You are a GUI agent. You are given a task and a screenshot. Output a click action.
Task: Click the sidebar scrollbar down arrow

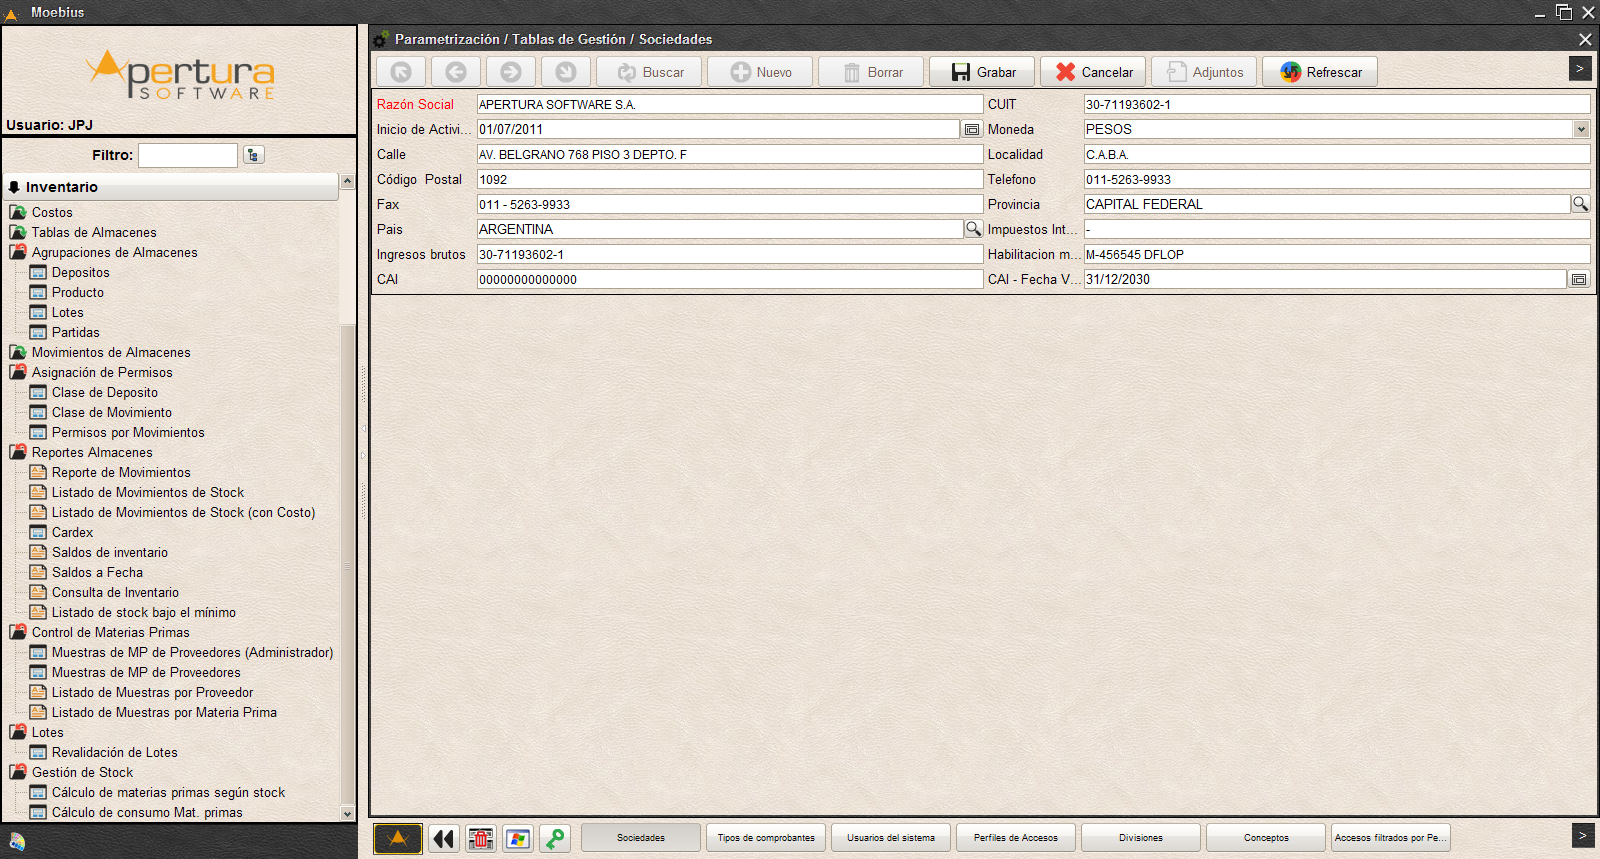point(348,814)
